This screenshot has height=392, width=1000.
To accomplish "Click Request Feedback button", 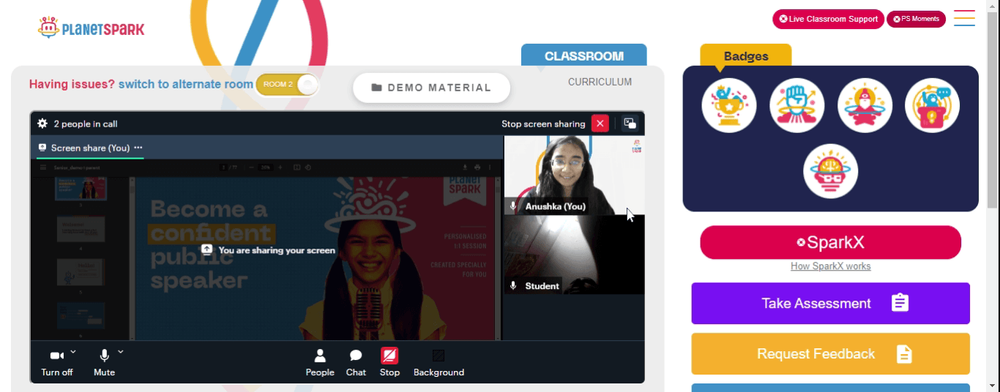I will 830,354.
